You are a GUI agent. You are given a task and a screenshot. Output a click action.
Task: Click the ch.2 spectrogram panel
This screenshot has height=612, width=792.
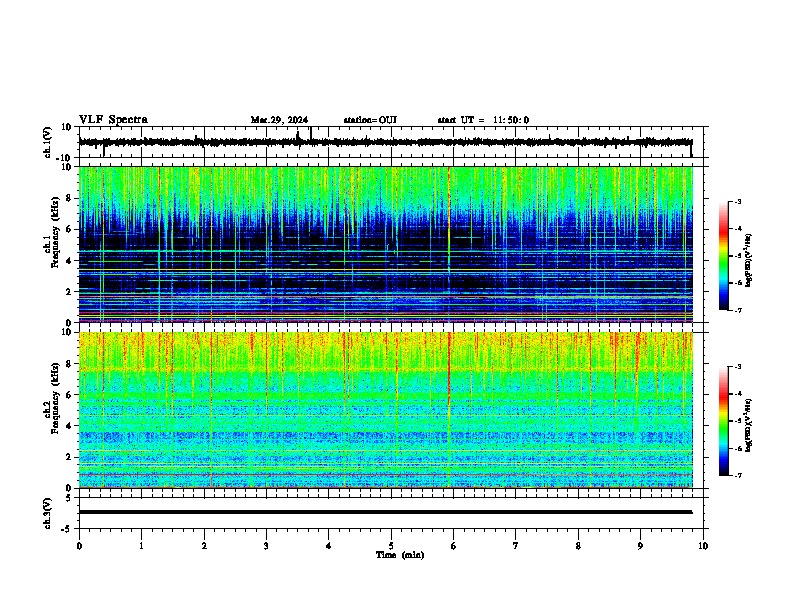click(x=386, y=410)
